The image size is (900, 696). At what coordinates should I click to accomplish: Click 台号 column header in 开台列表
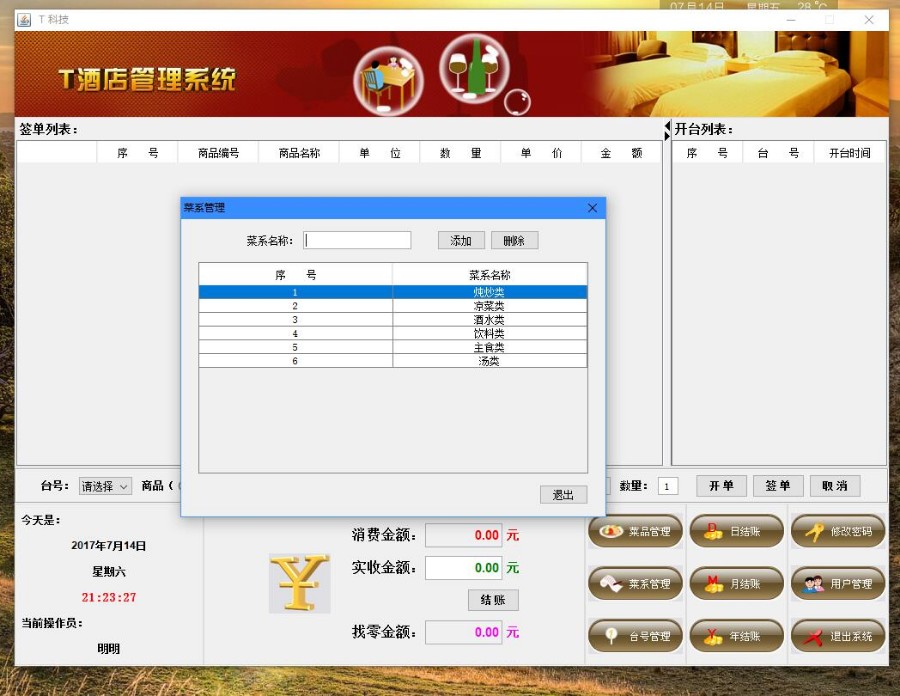click(778, 153)
